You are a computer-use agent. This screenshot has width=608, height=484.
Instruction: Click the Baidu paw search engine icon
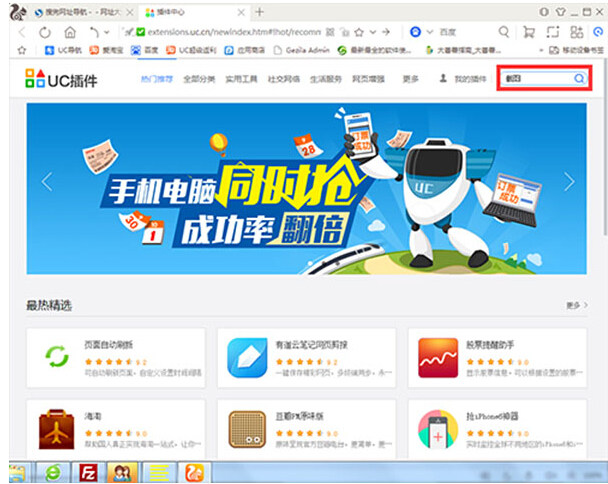415,32
